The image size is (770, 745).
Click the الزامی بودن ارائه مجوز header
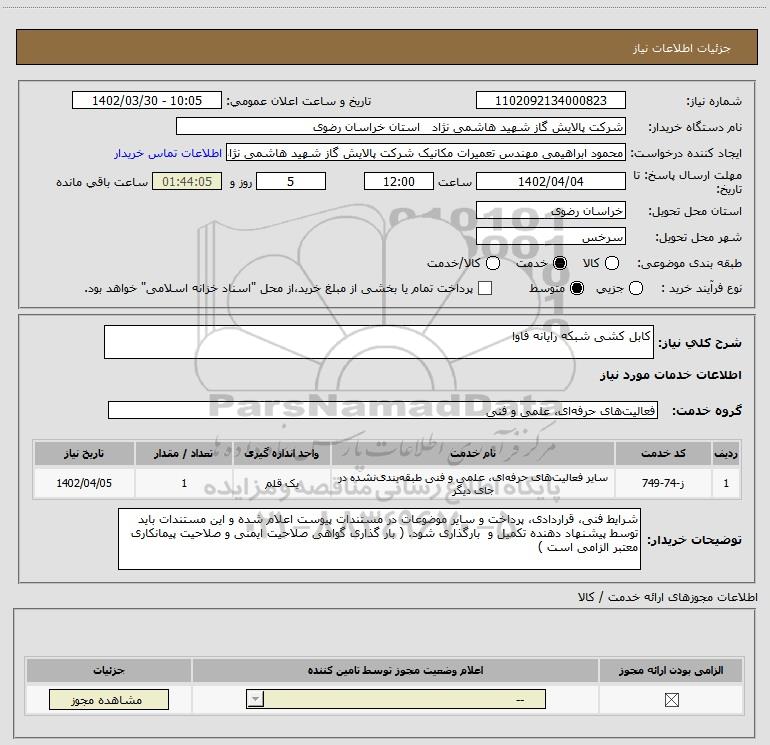[671, 670]
